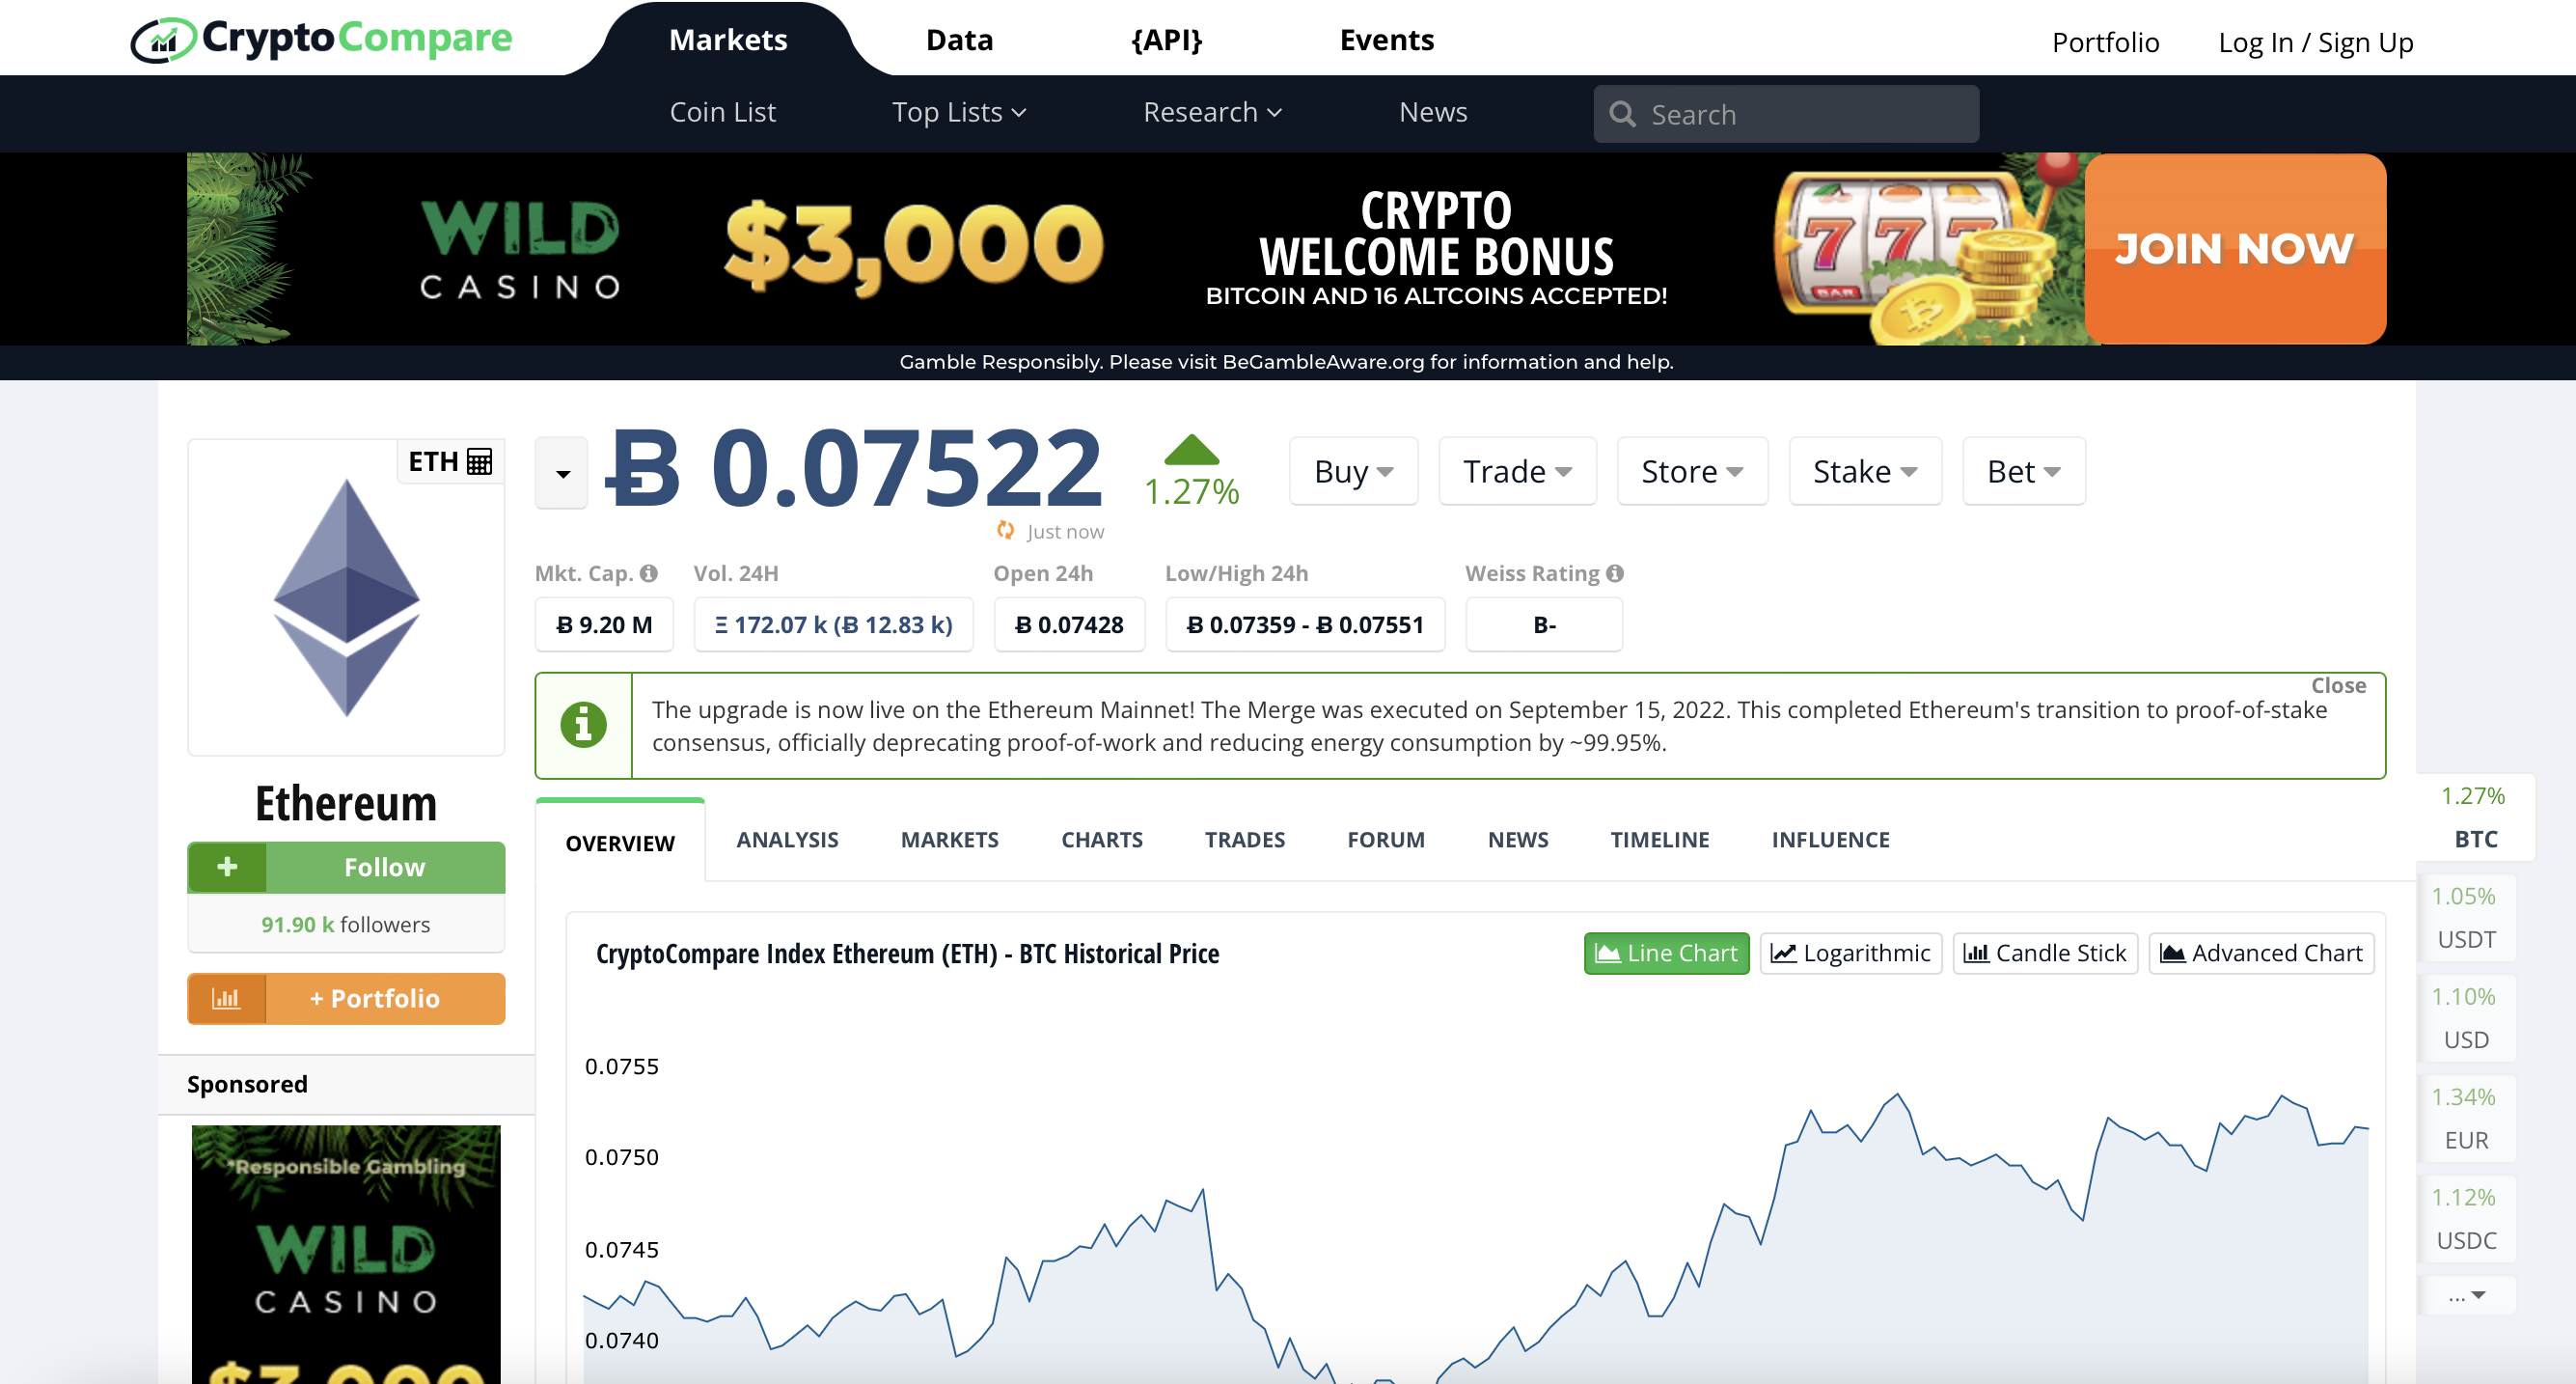Click the green info circle icon
Screen dimensions: 2576x1384
pos(584,725)
